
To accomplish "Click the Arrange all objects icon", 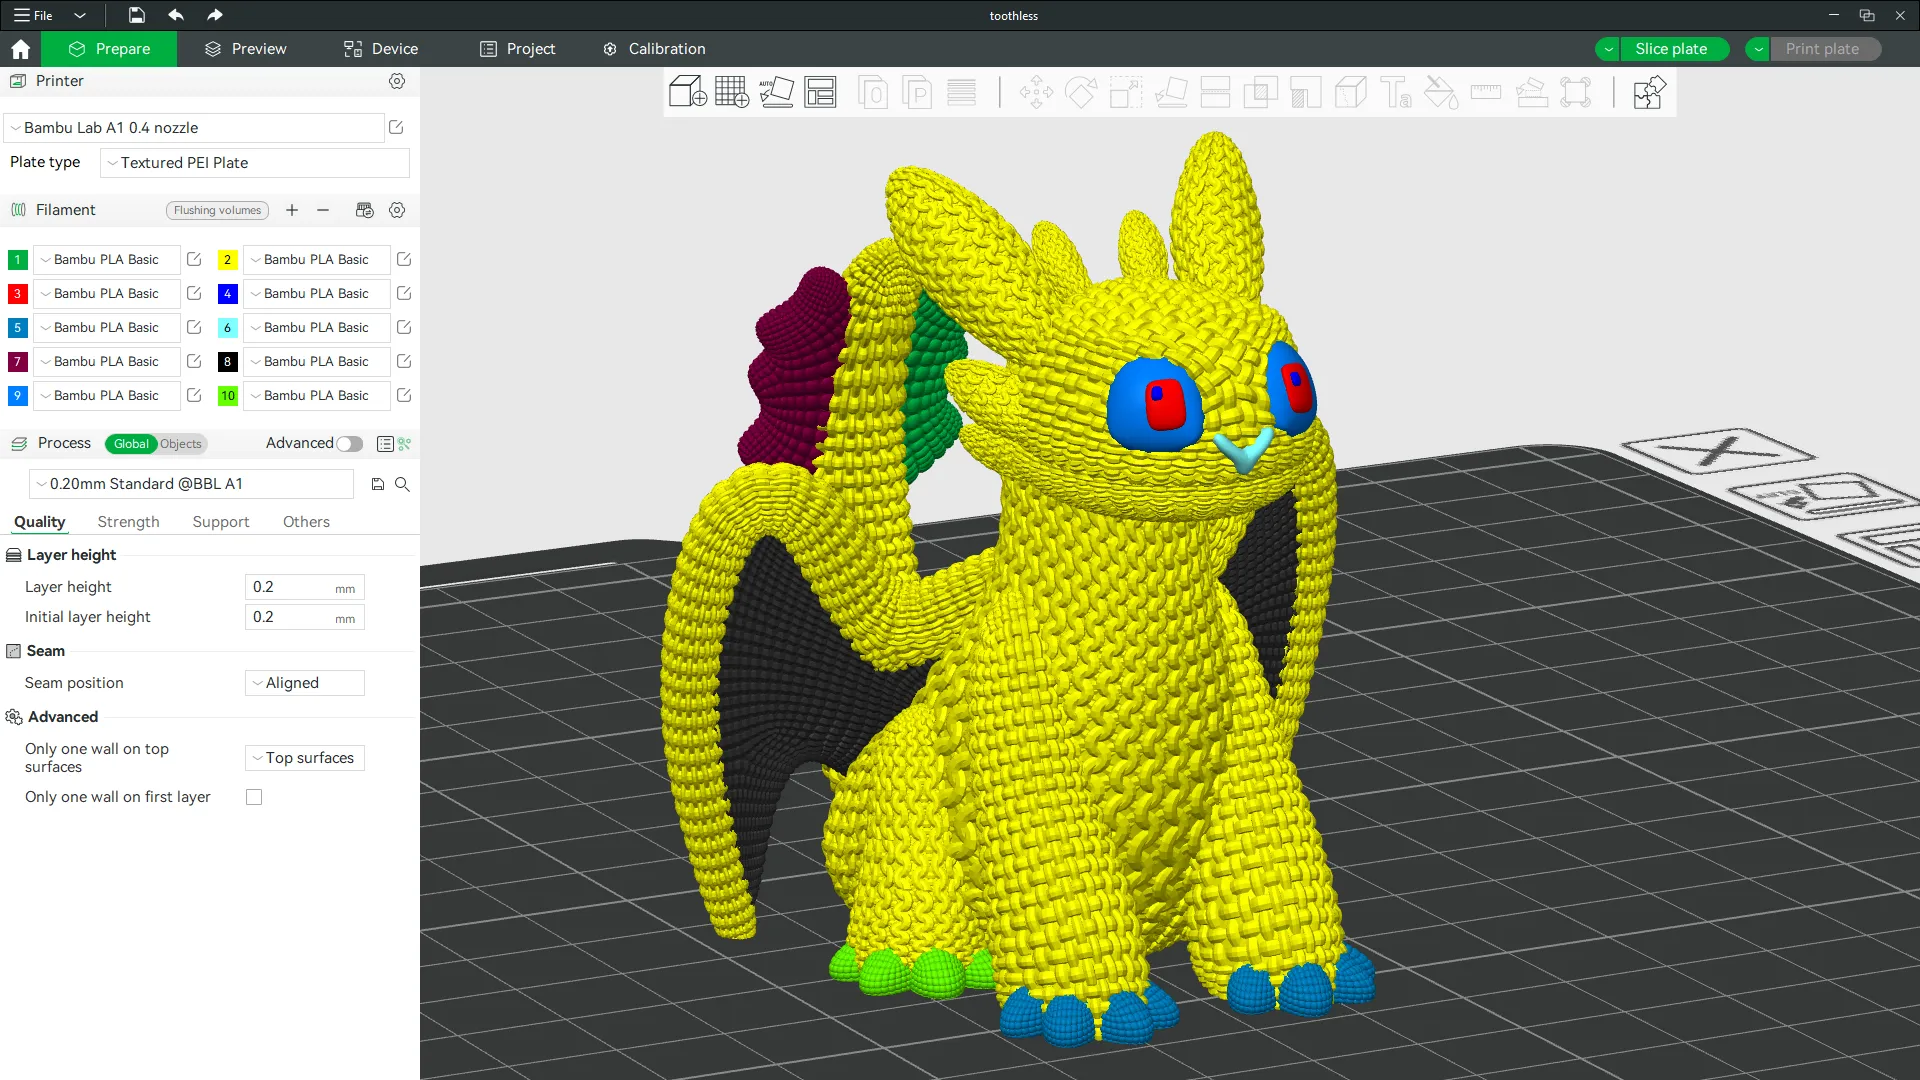I will click(820, 93).
